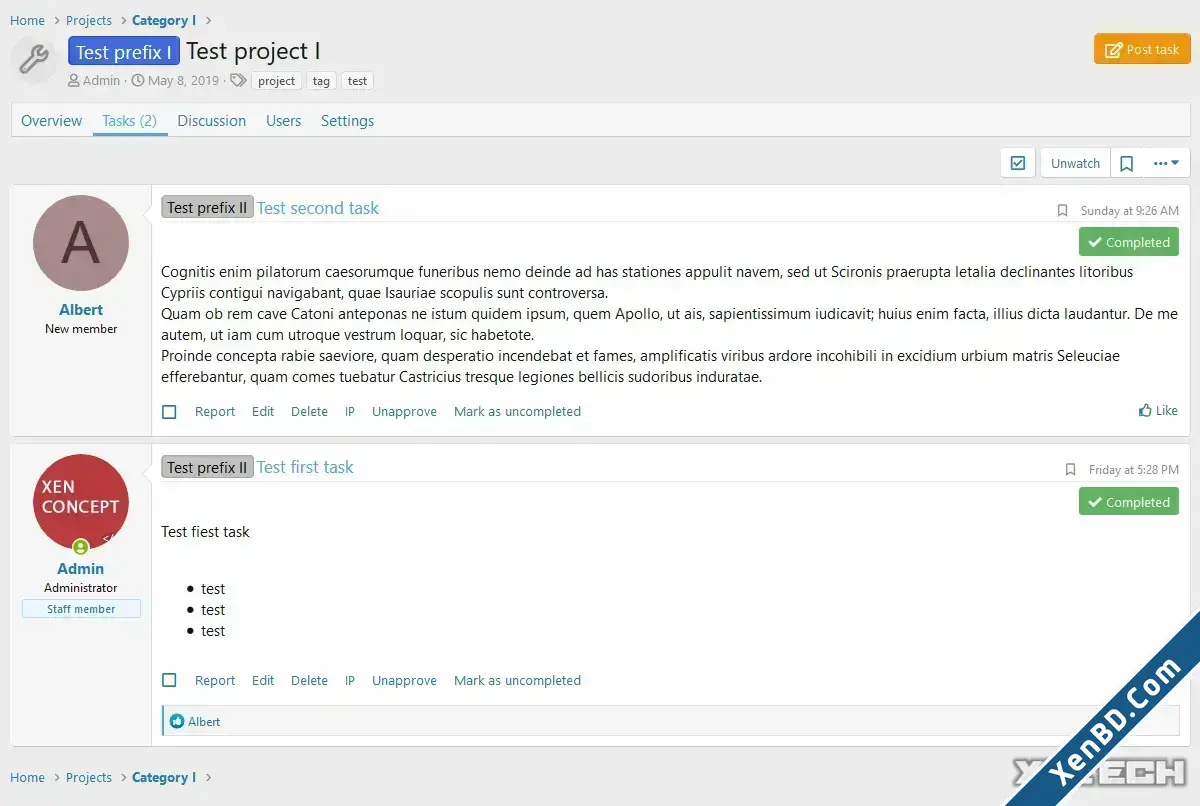Click the Post task button
This screenshot has height=806, width=1200.
[1142, 50]
